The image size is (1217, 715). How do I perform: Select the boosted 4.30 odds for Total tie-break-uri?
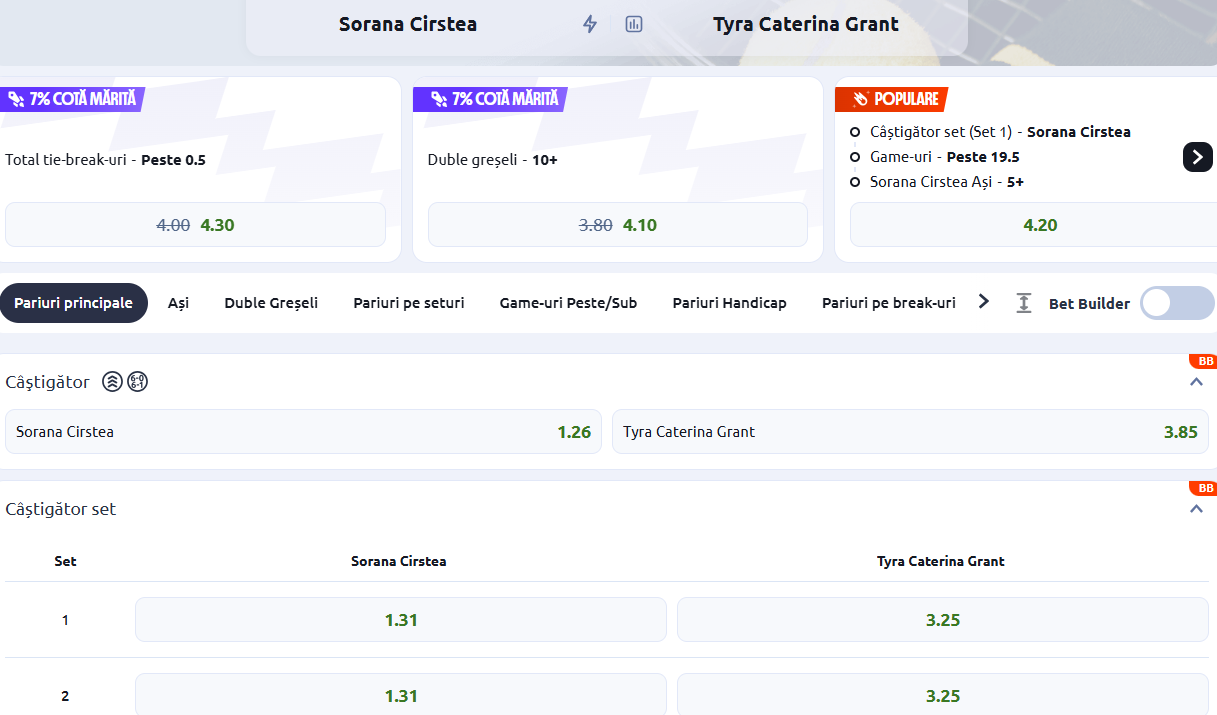pos(195,224)
